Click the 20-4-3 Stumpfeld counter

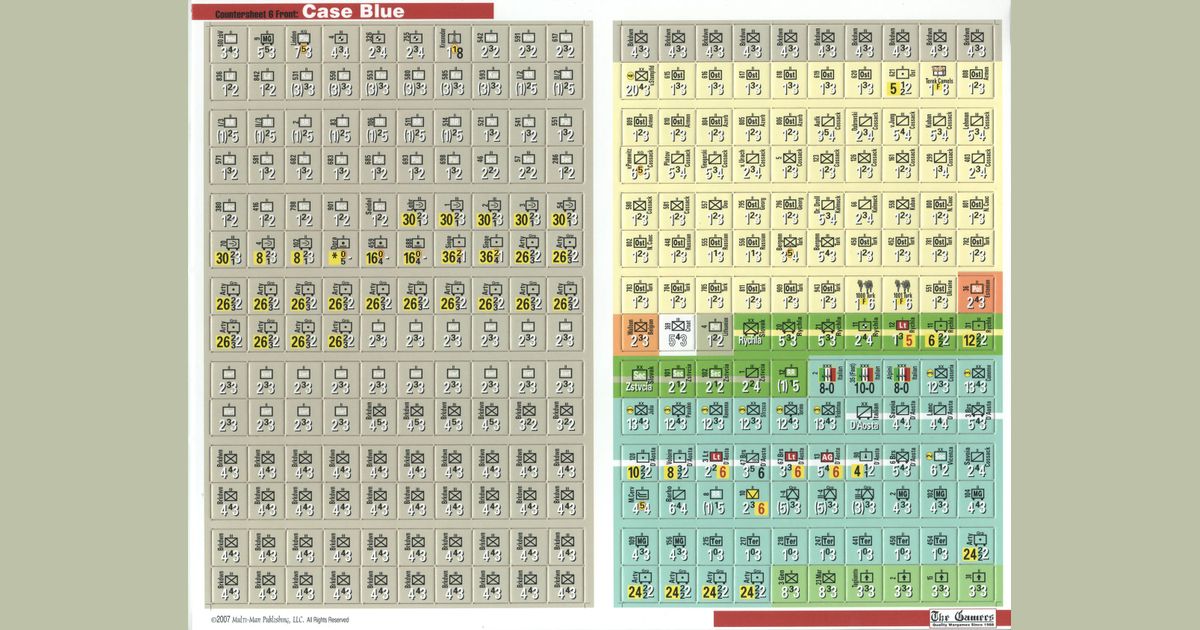(x=640, y=80)
